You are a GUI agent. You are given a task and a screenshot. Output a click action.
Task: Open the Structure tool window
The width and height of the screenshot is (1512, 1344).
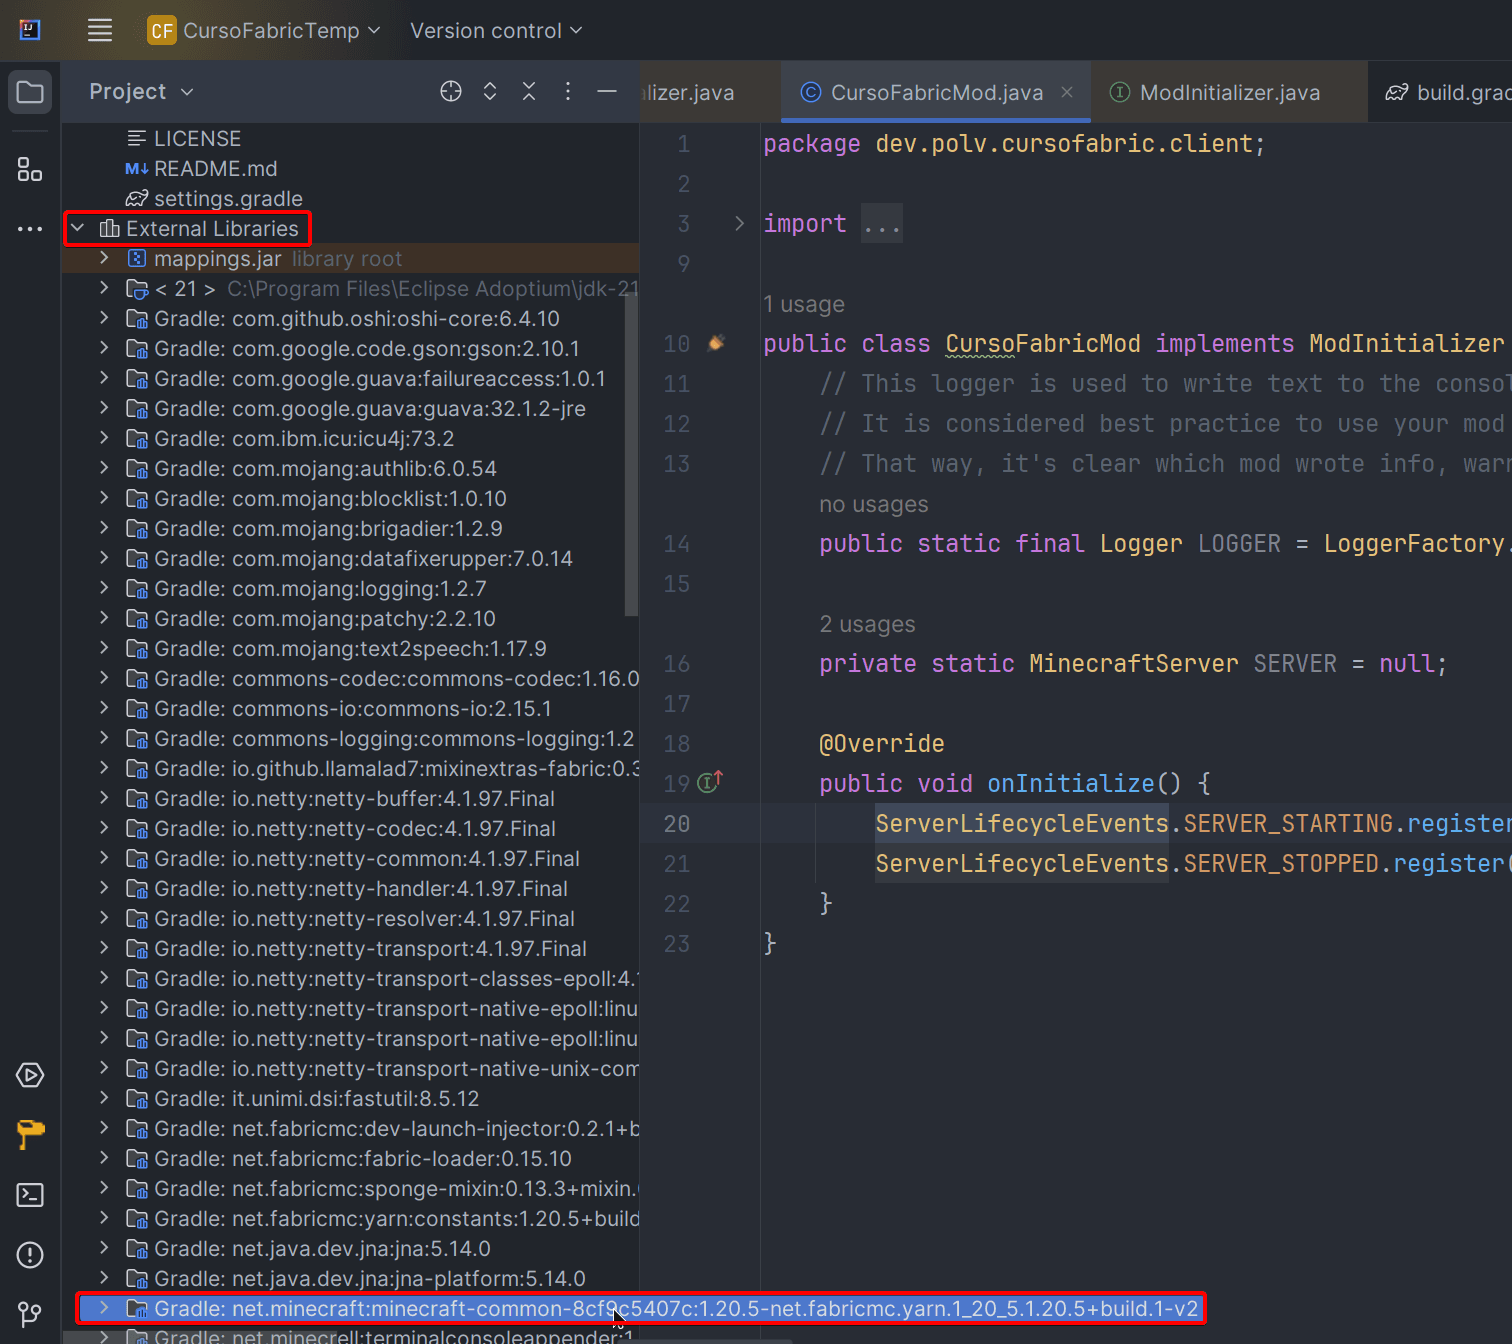(x=30, y=169)
